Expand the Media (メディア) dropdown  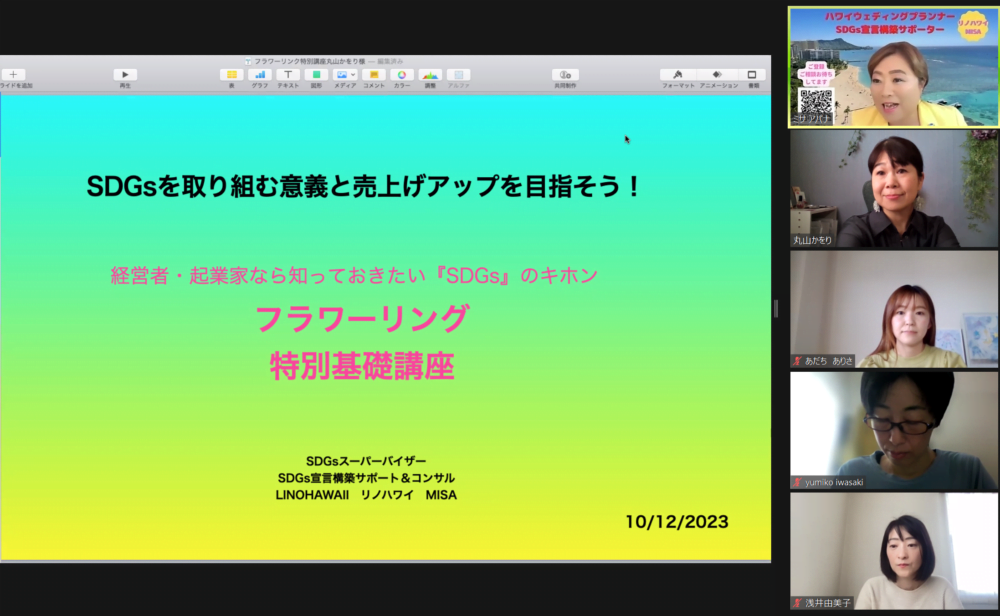point(345,74)
